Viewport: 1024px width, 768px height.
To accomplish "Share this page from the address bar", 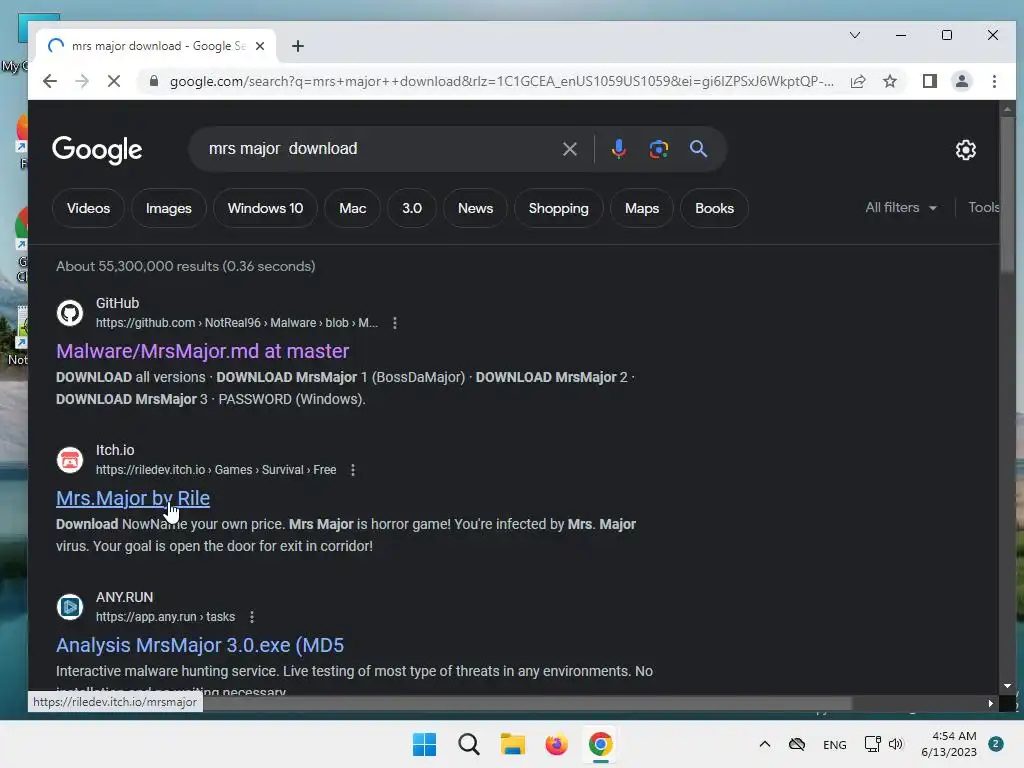I will 857,81.
